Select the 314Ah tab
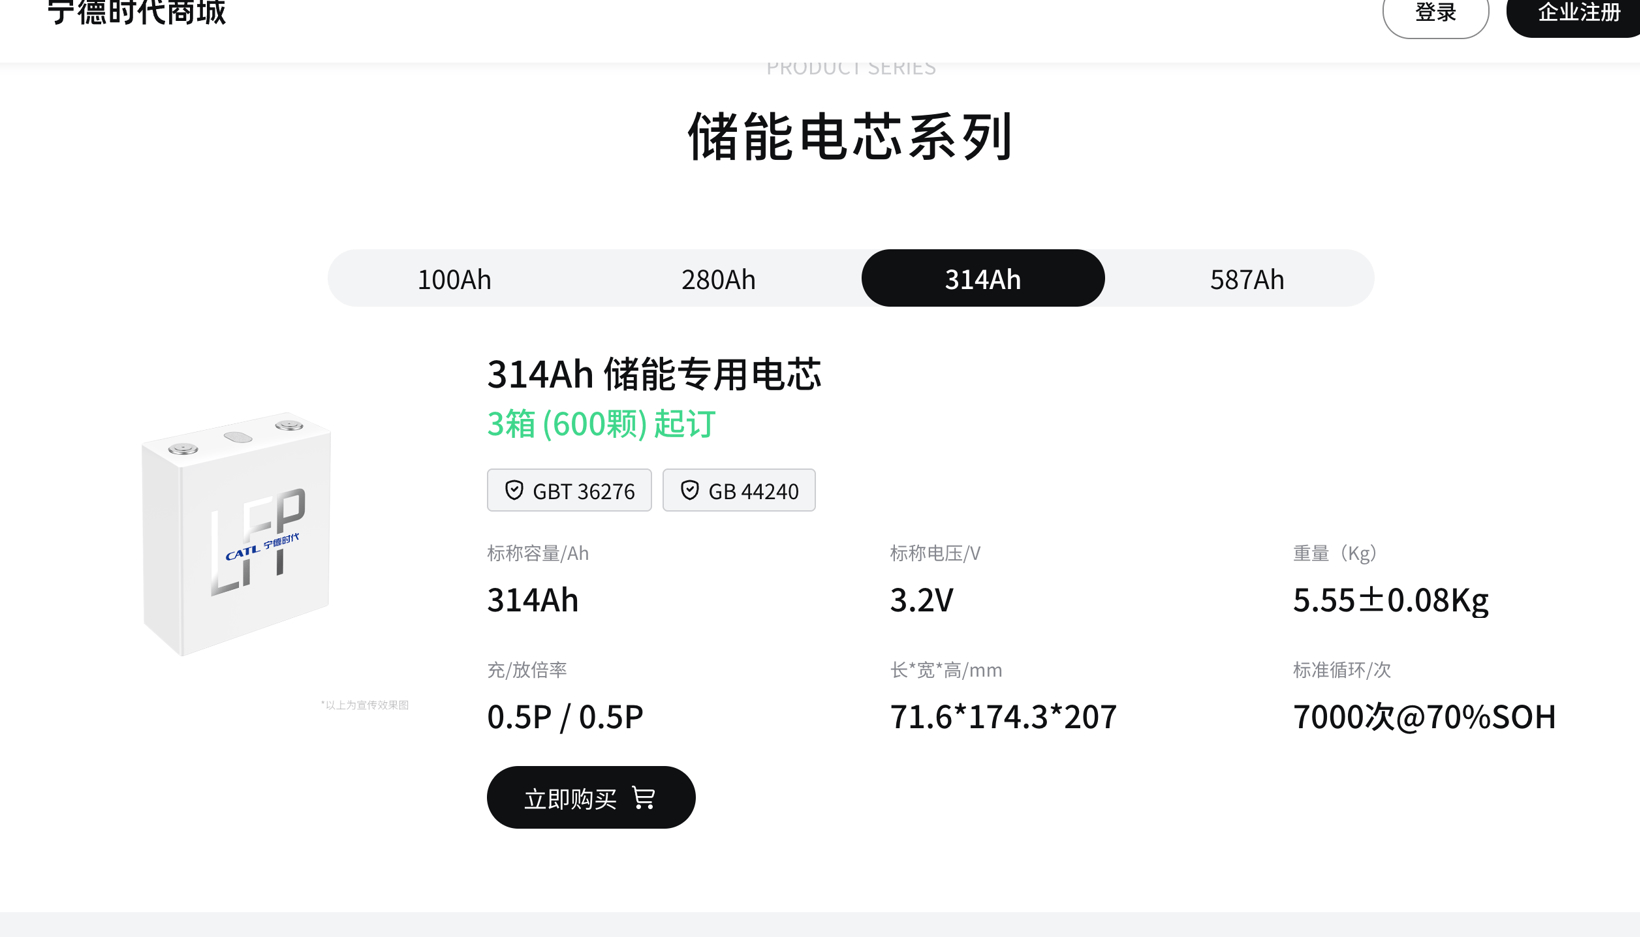This screenshot has width=1640, height=937. (x=983, y=278)
